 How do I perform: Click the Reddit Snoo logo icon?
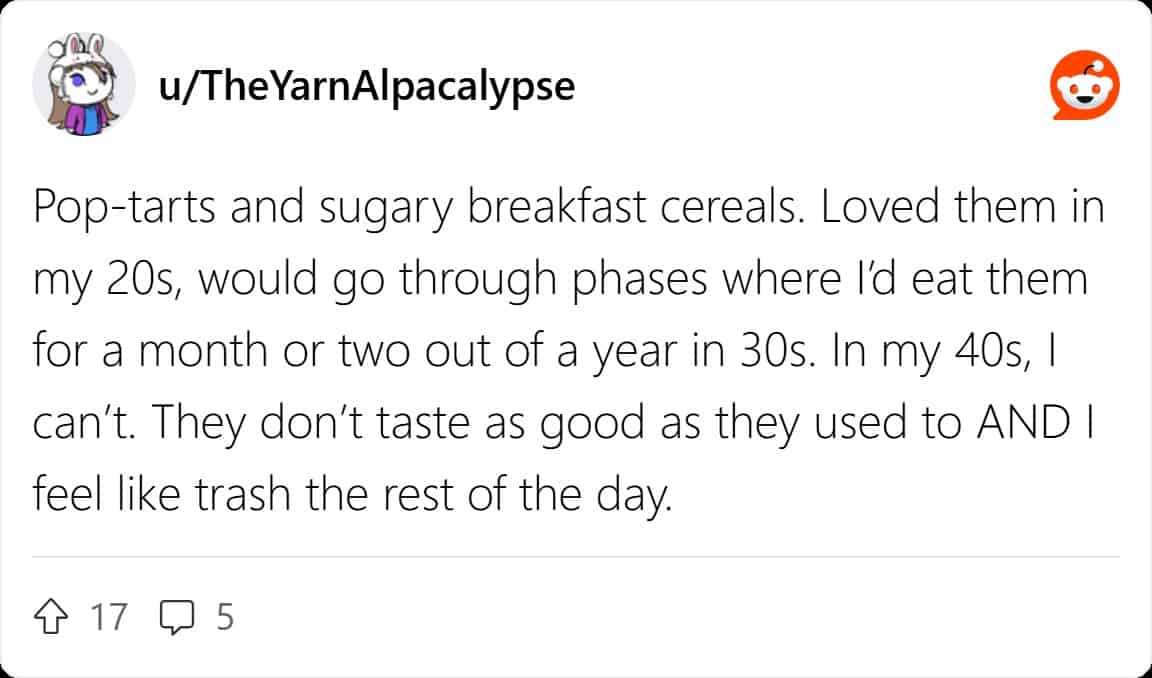[1084, 88]
